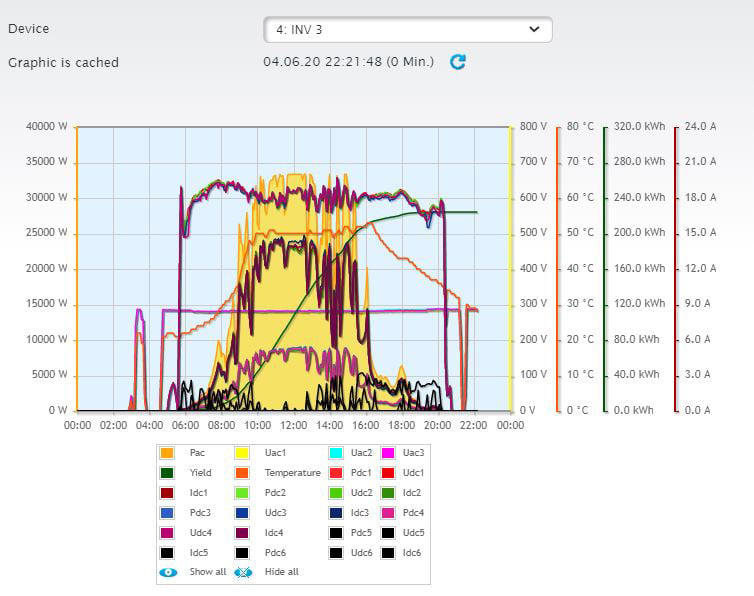754x596 pixels.
Task: Click the 320.0 kWh axis label
Action: pos(640,127)
